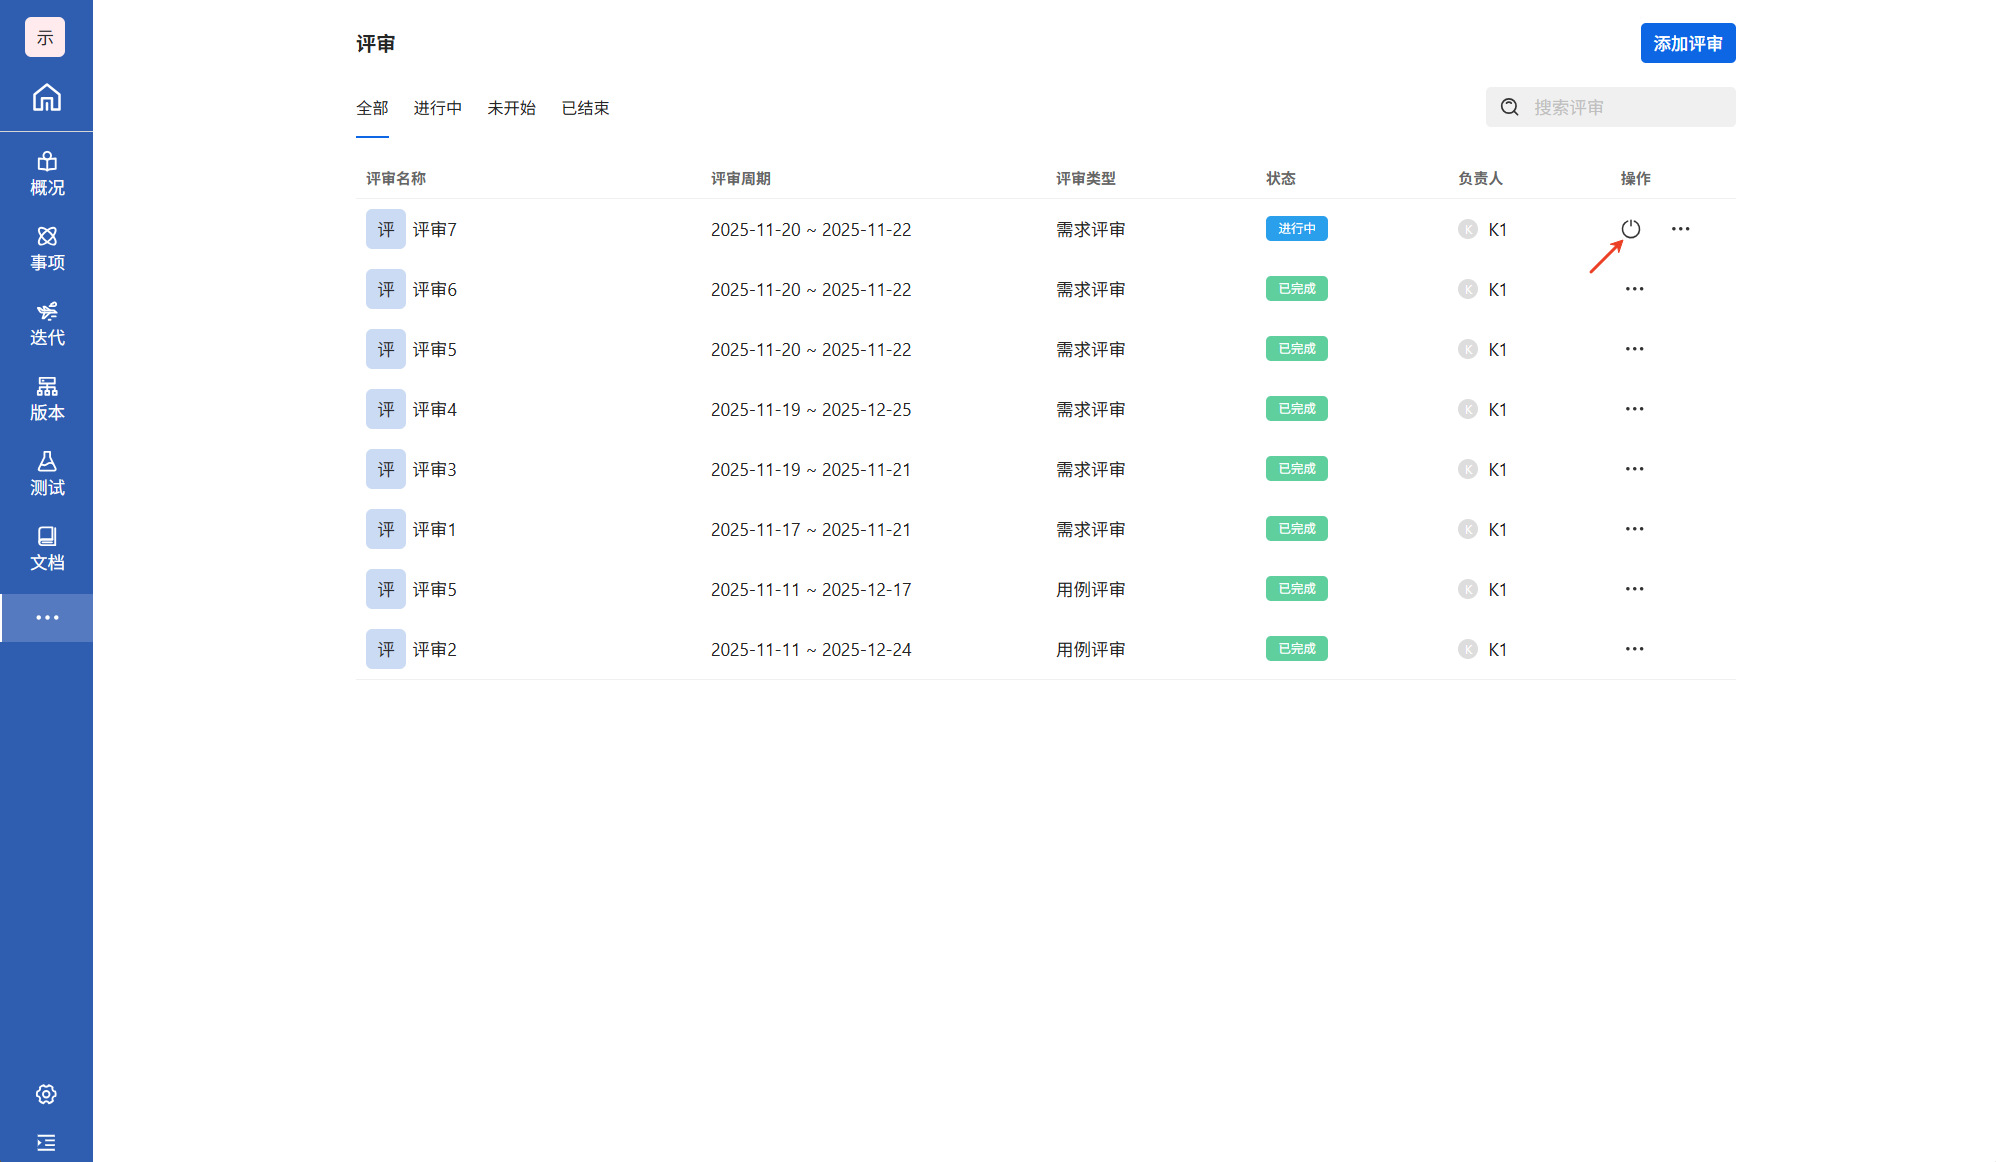Expand more options for 评审7 row
The image size is (1996, 1162).
pyautogui.click(x=1680, y=229)
